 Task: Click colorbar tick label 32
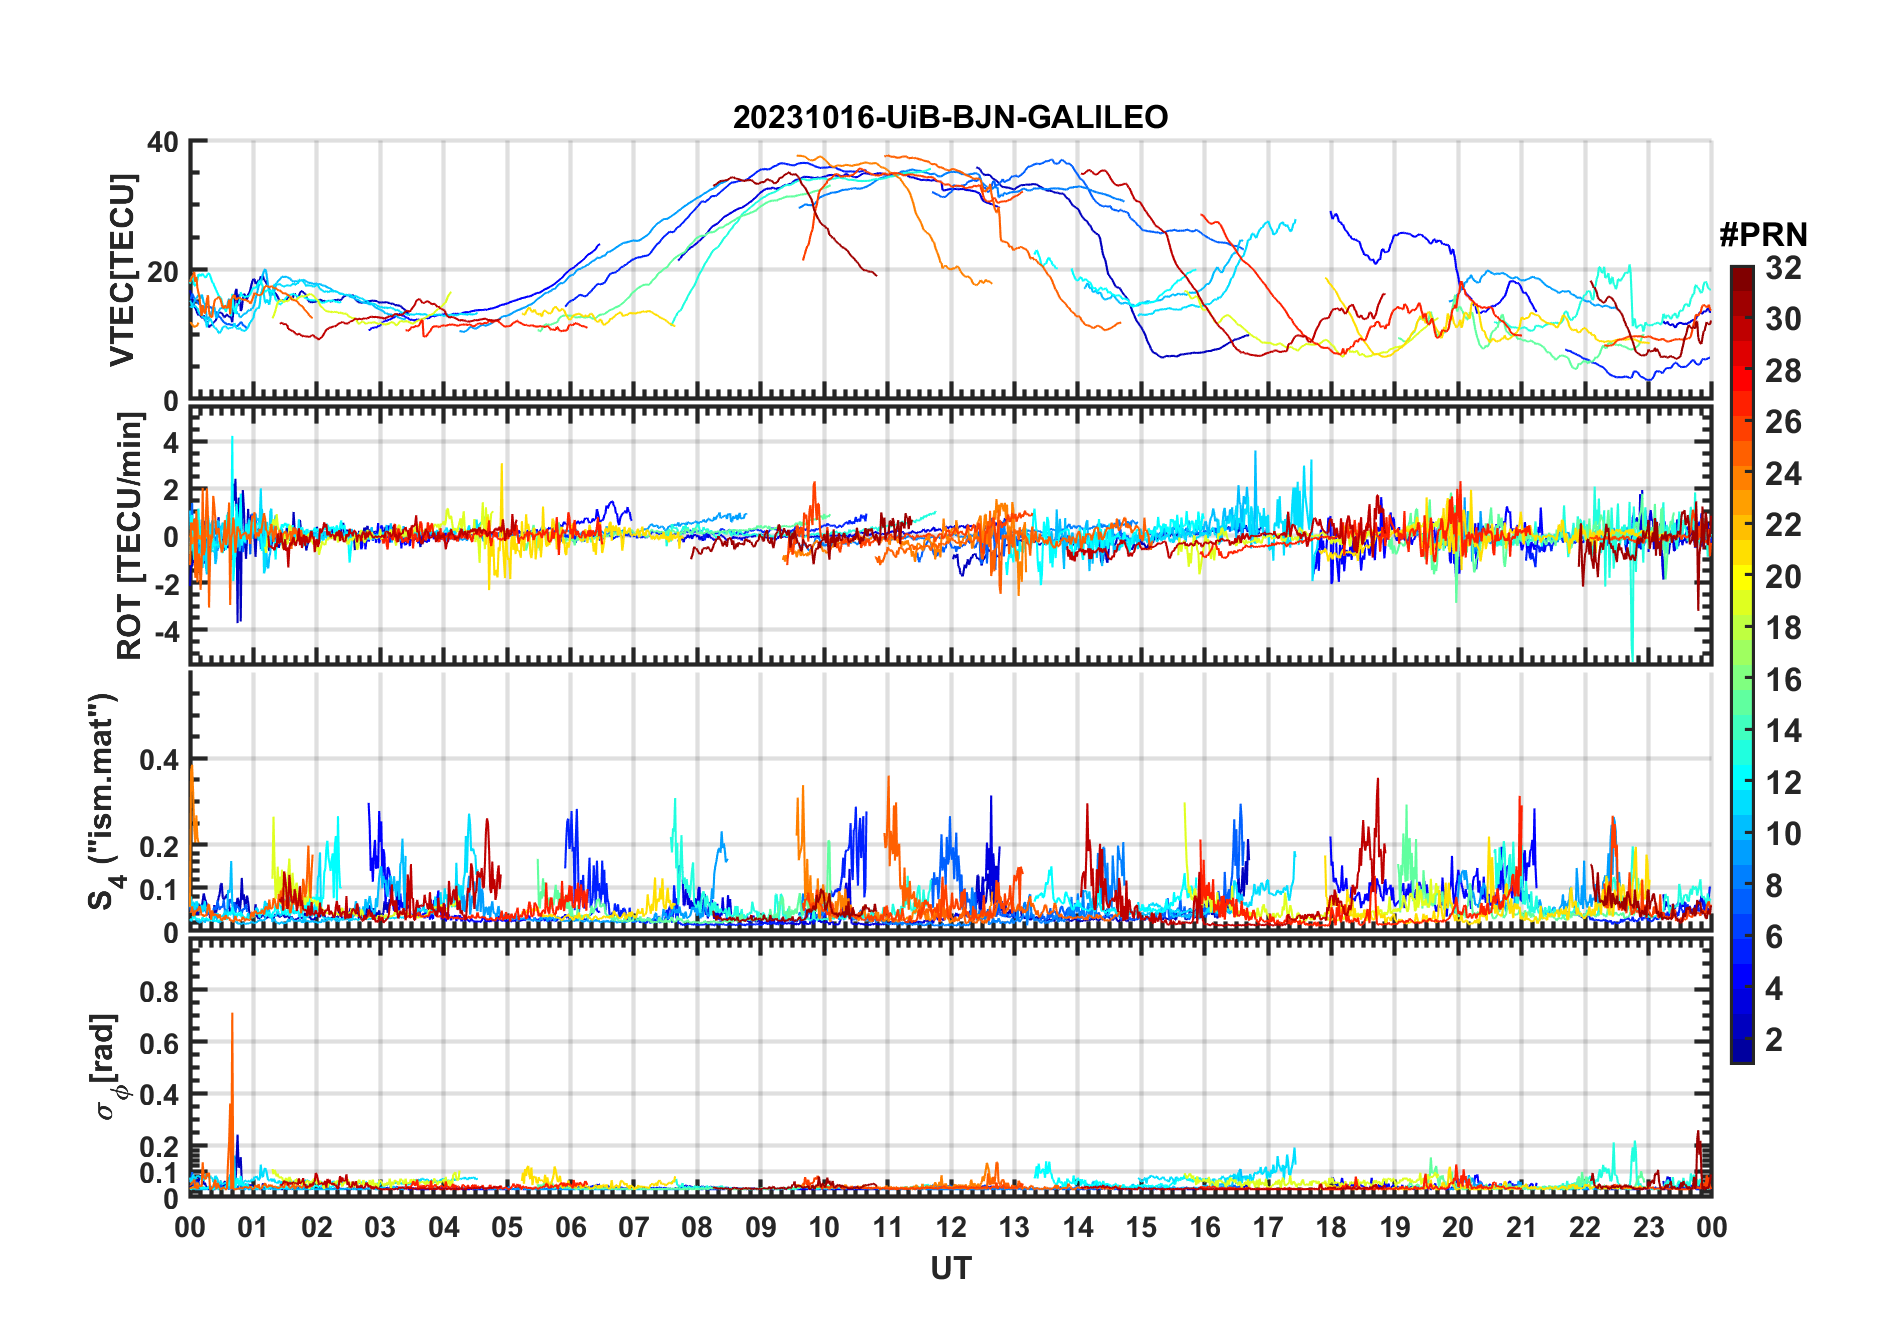(x=1783, y=268)
